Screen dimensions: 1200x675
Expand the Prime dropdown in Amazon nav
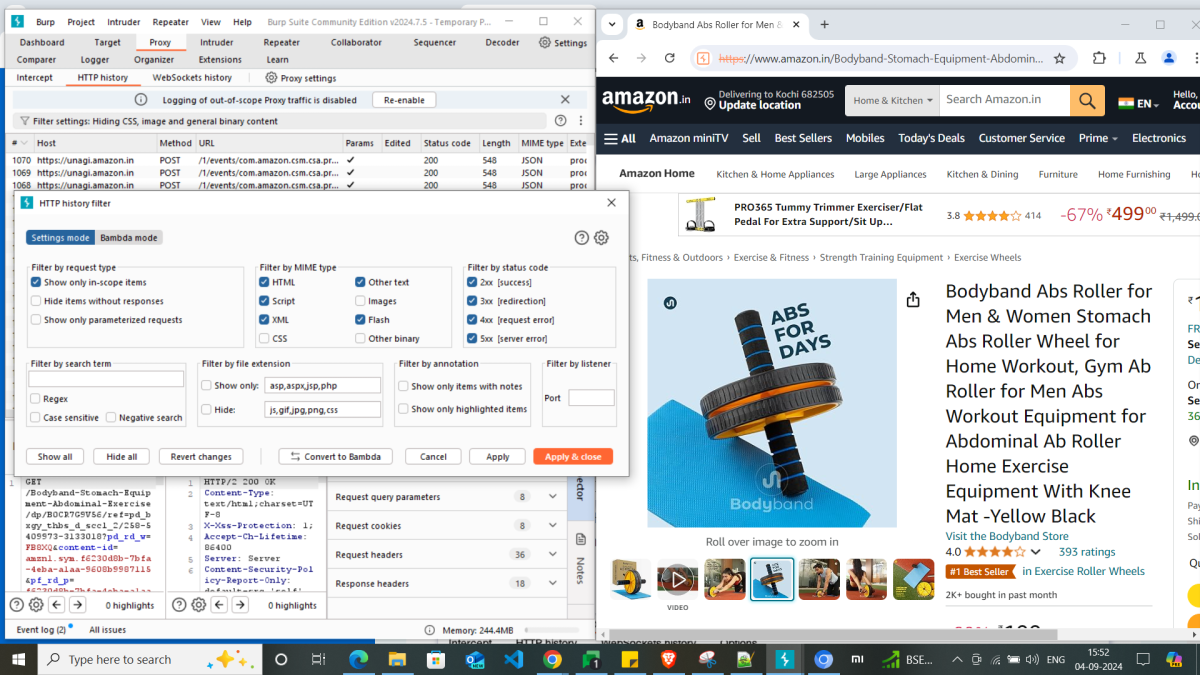1098,138
